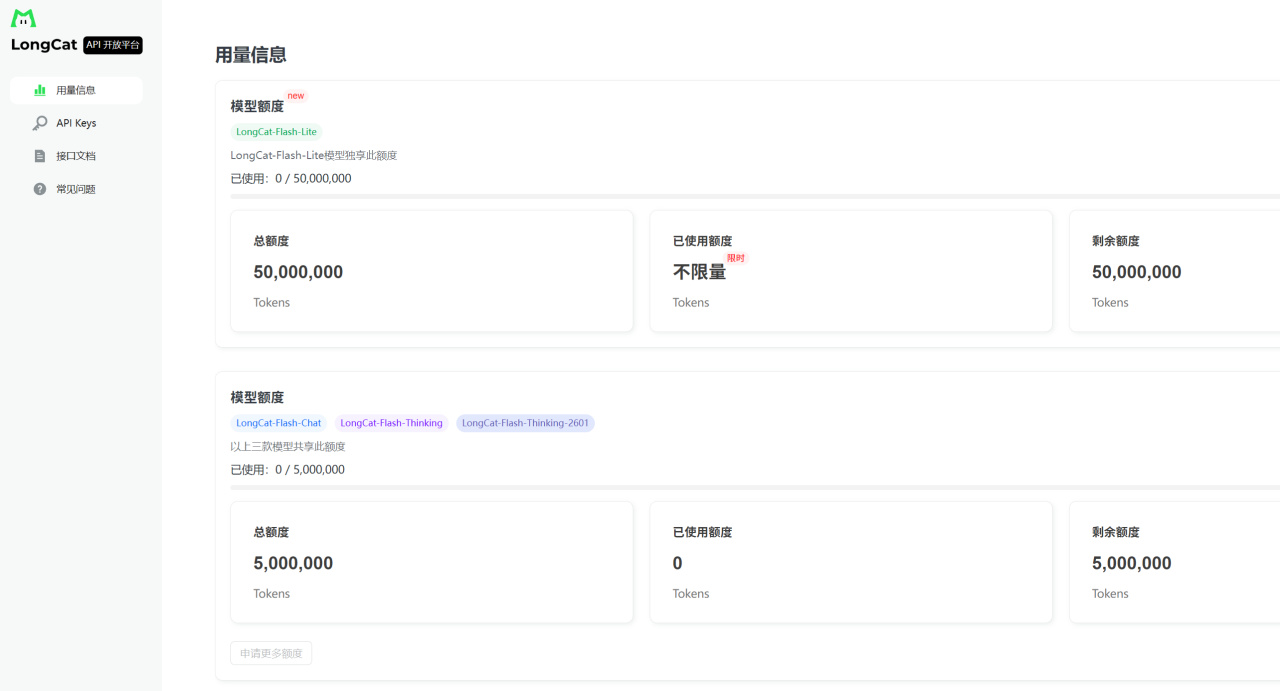This screenshot has height=691, width=1280.
Task: Click the API Keys key icon
Action: click(40, 123)
